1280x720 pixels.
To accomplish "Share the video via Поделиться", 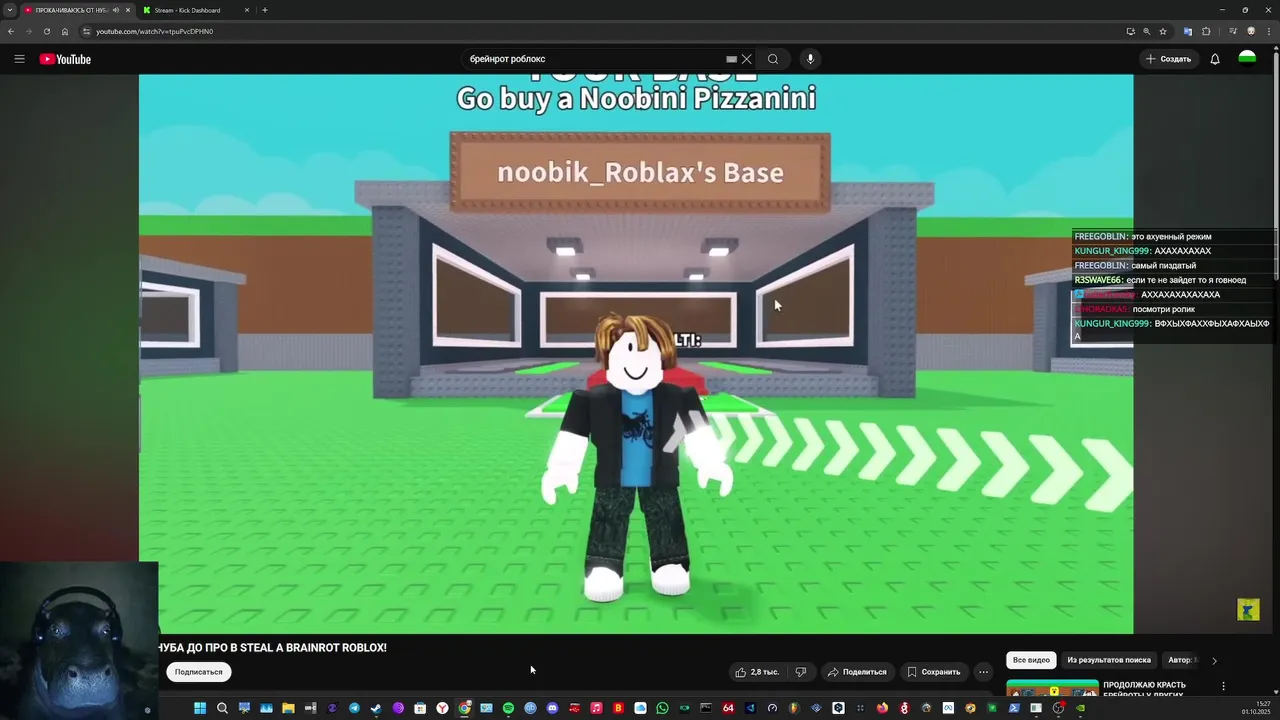I will (857, 672).
